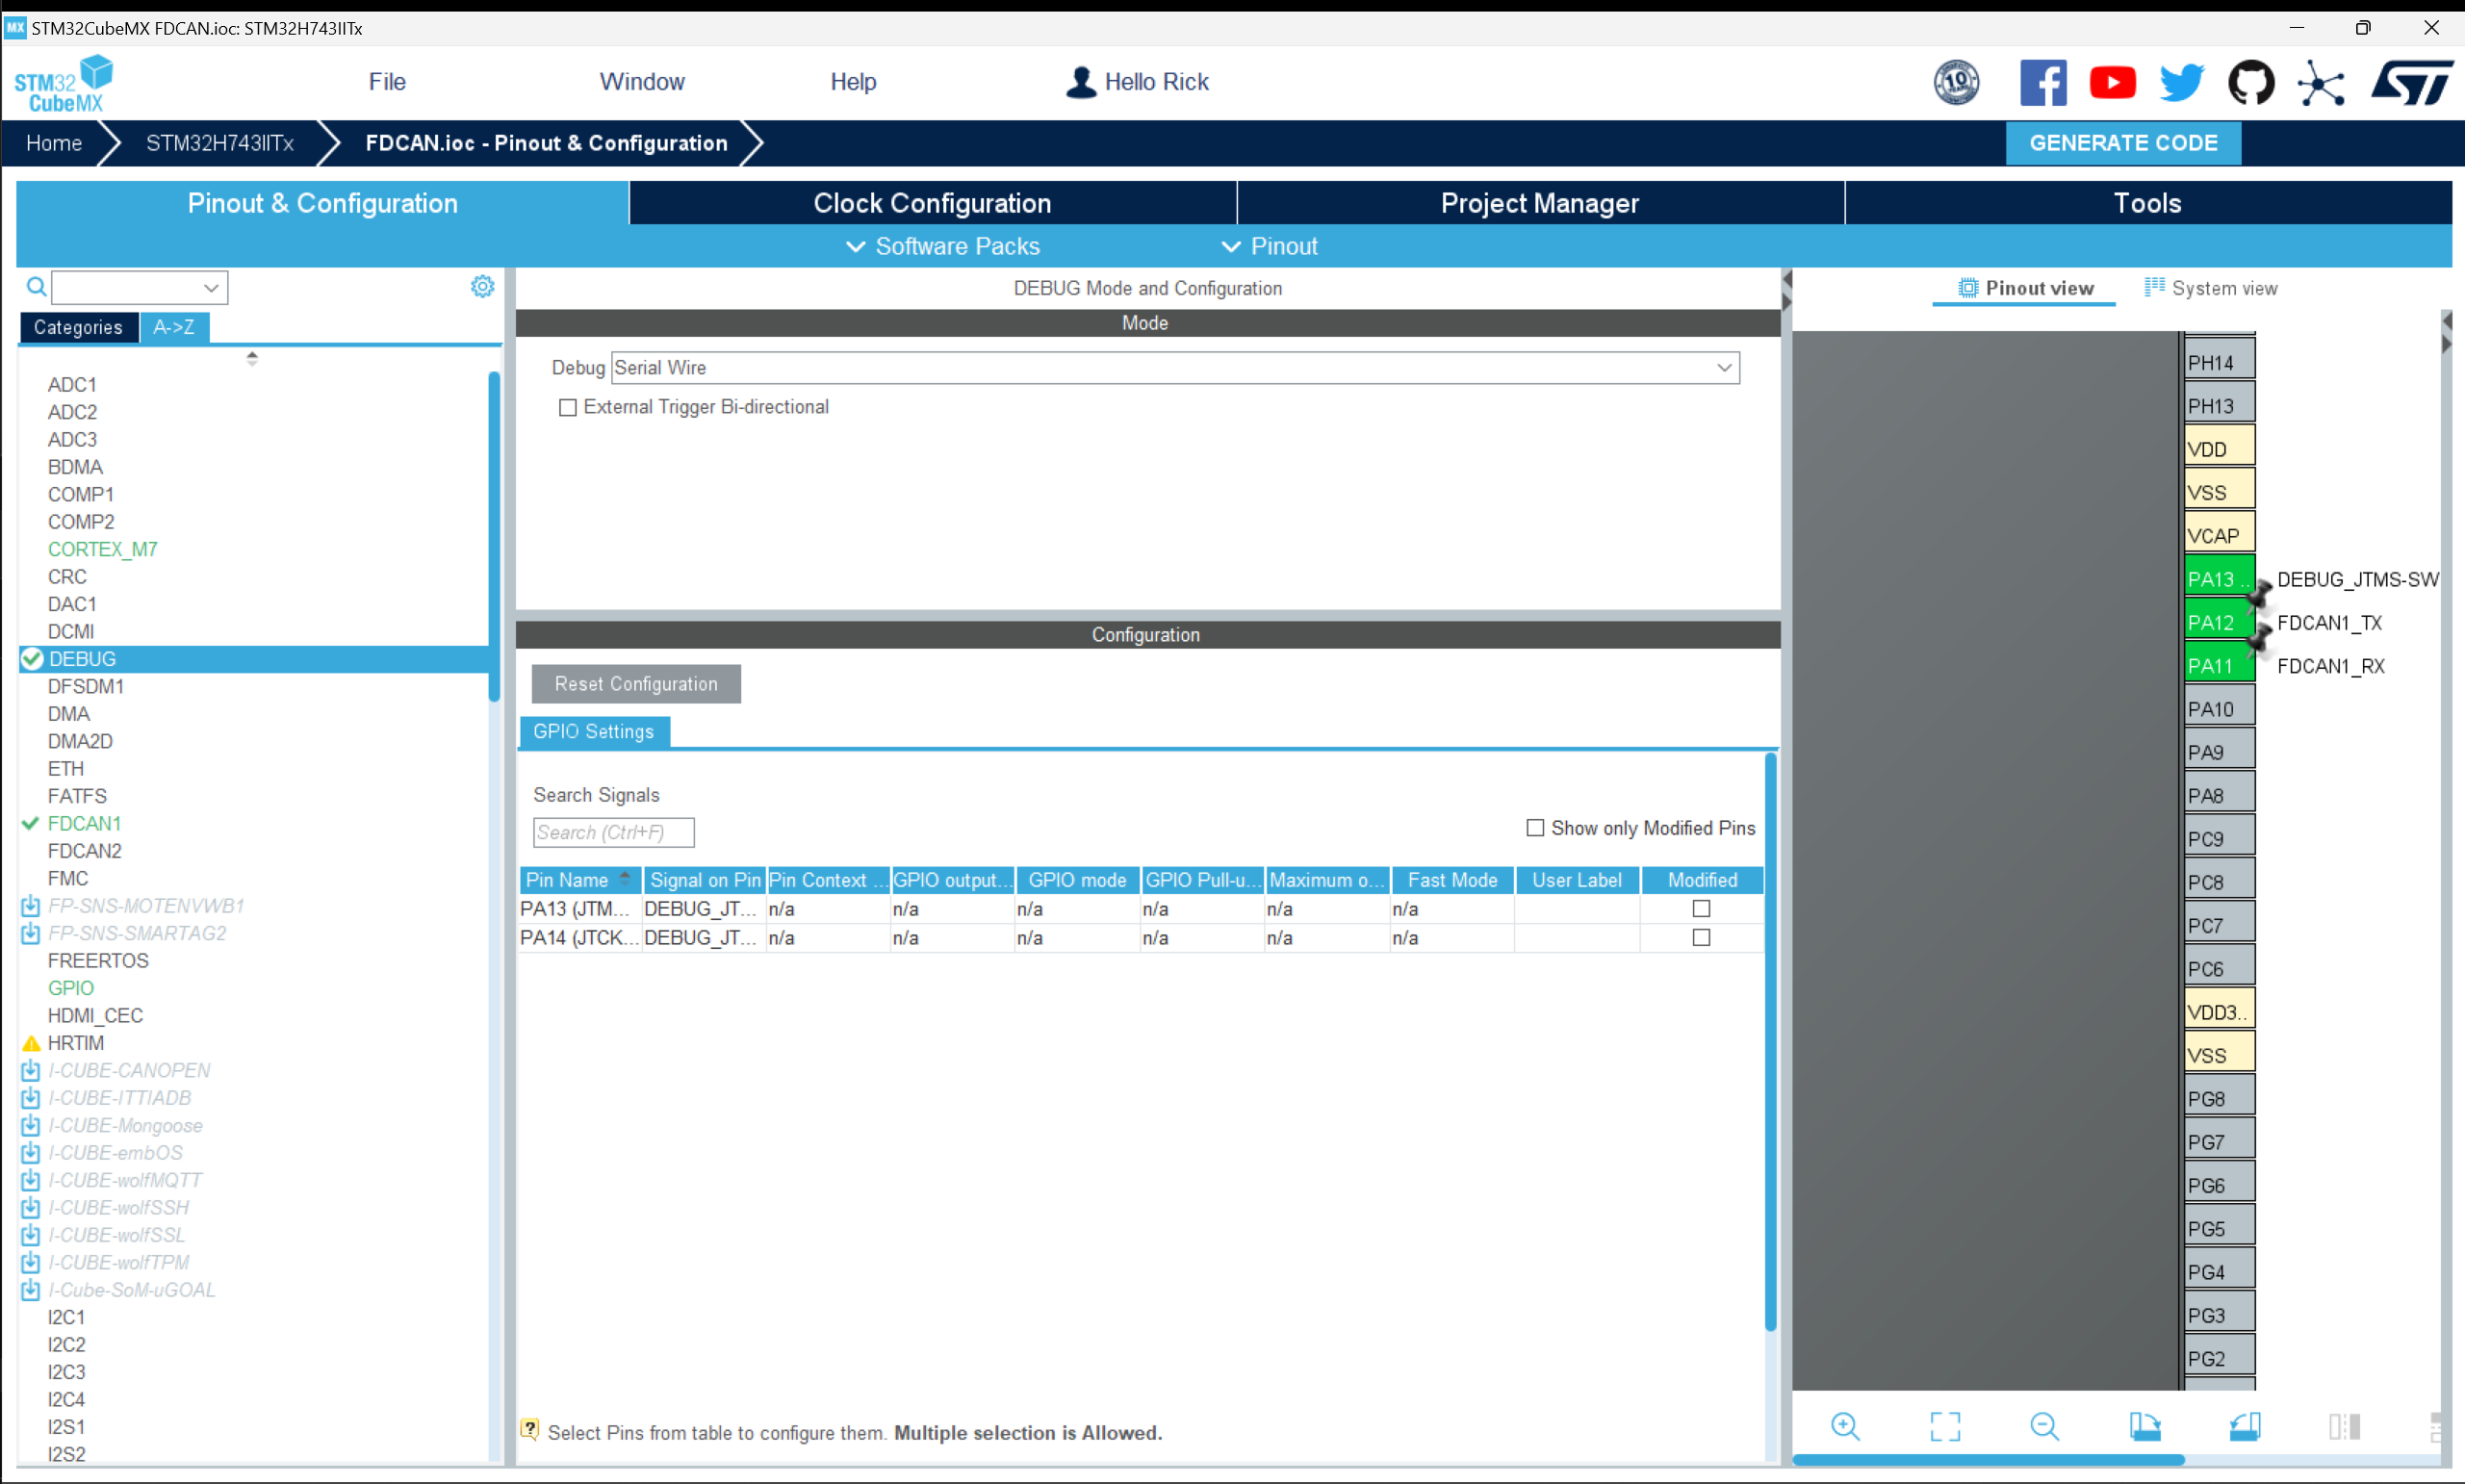
Task: Click the Search Signals input field
Action: coord(612,832)
